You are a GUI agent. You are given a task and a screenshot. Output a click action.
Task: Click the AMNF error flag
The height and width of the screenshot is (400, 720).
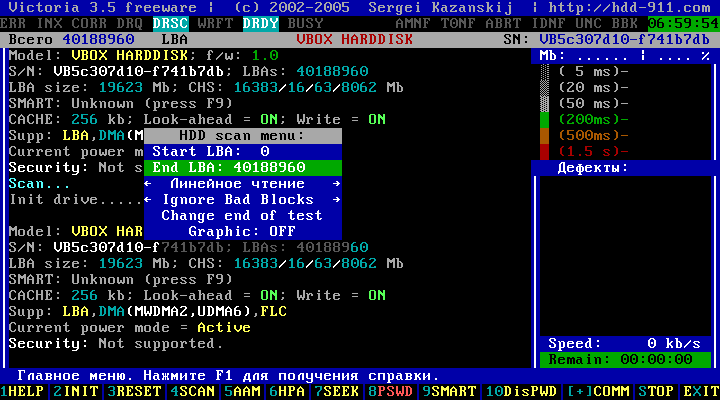pyautogui.click(x=413, y=23)
